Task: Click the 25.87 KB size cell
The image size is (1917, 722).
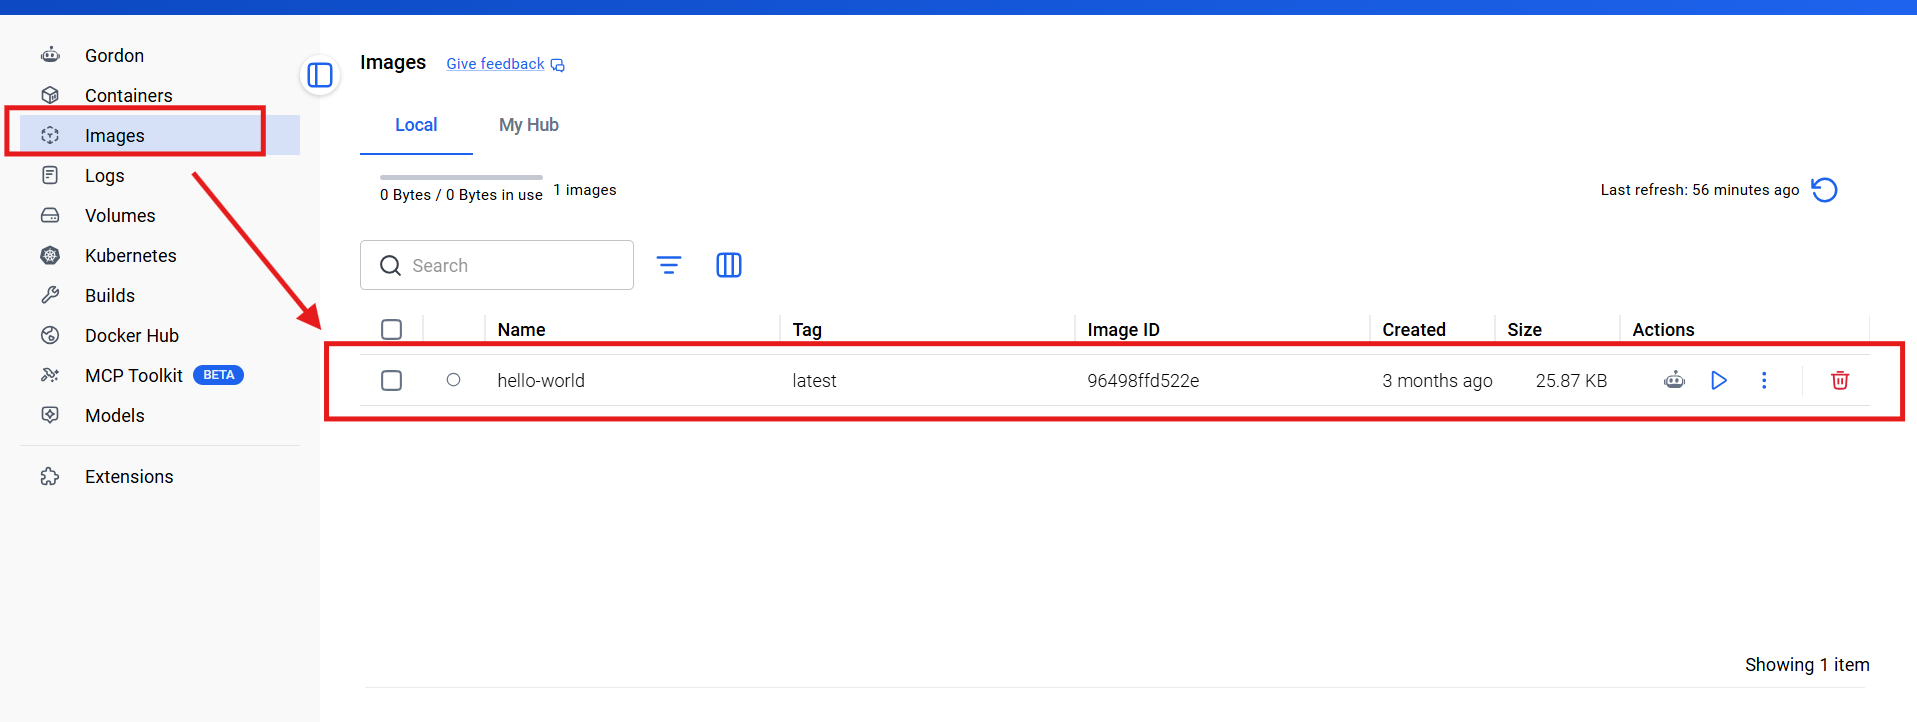Action: (x=1571, y=380)
